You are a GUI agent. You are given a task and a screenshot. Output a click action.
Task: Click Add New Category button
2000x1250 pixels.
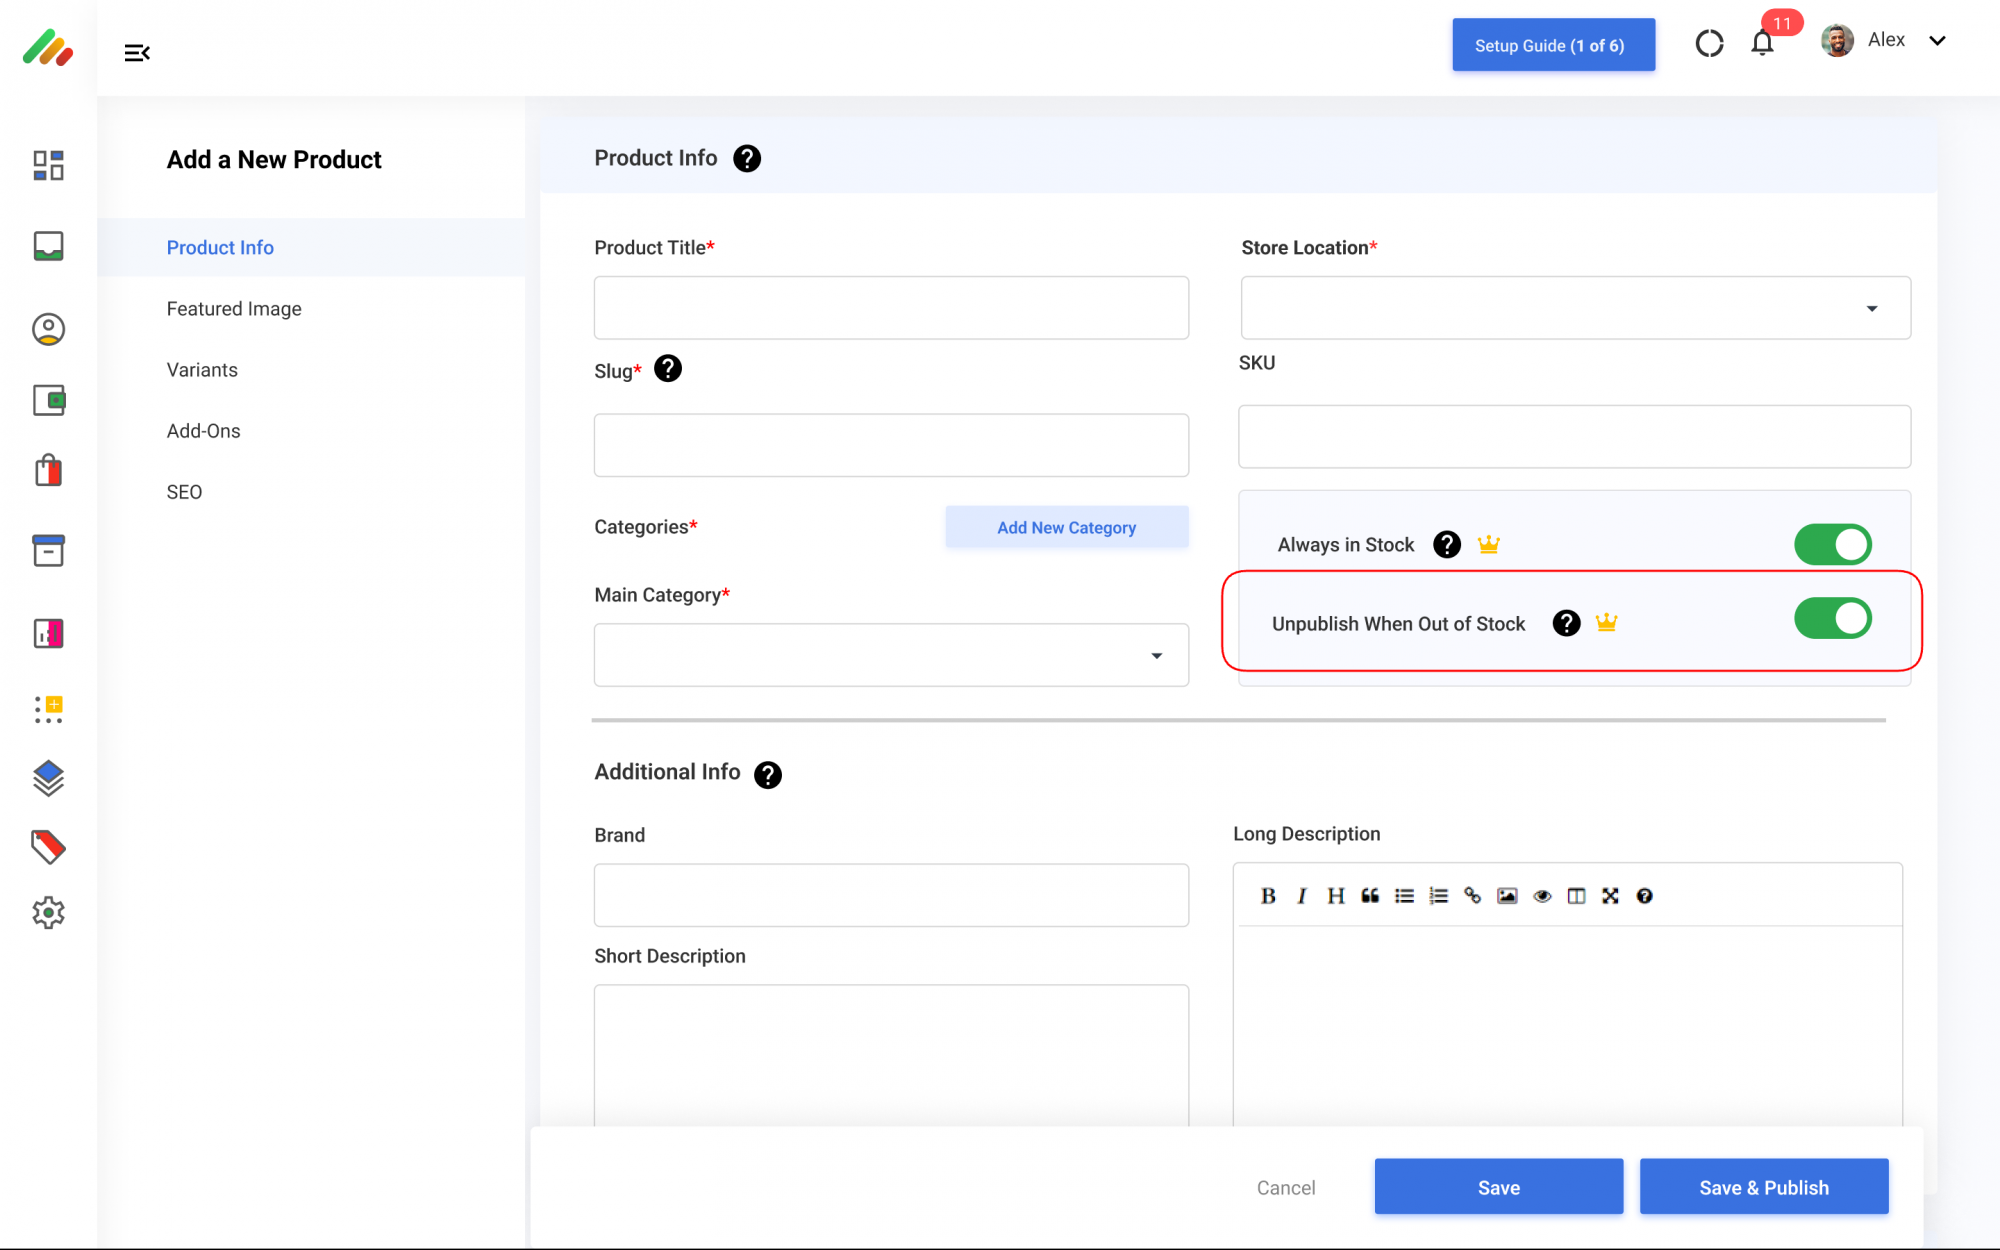tap(1066, 527)
